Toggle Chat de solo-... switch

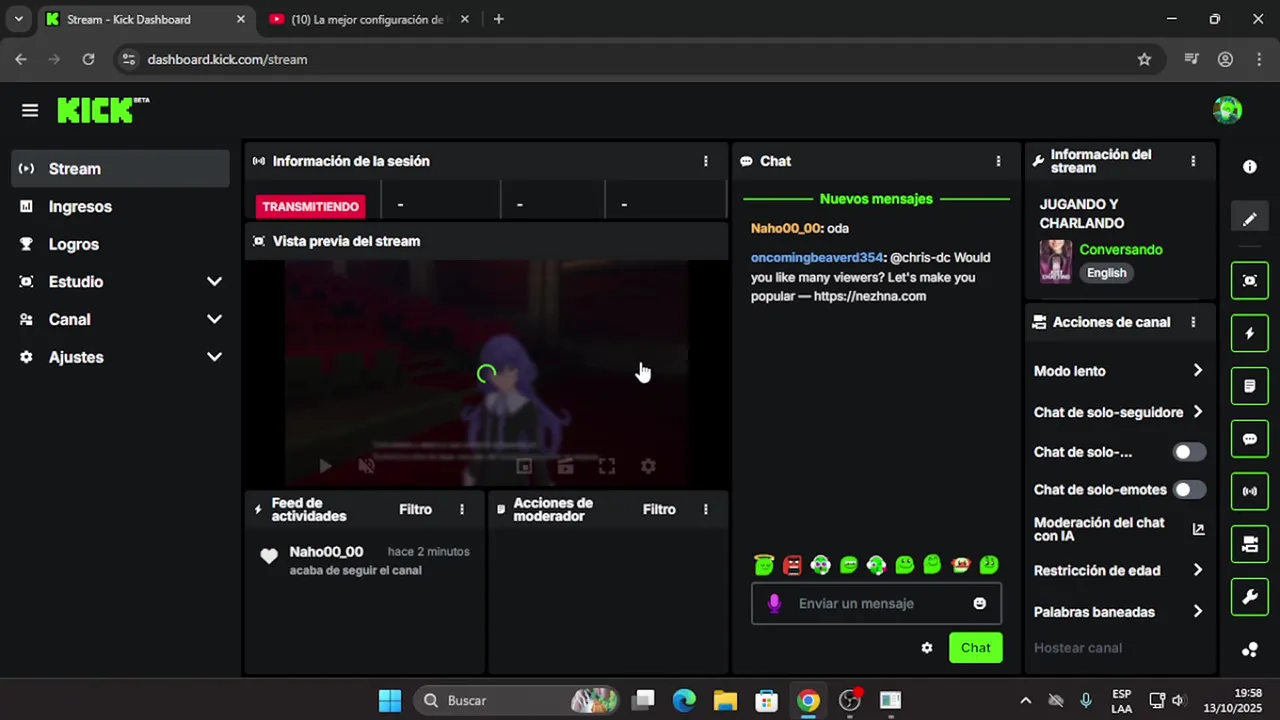[1189, 452]
